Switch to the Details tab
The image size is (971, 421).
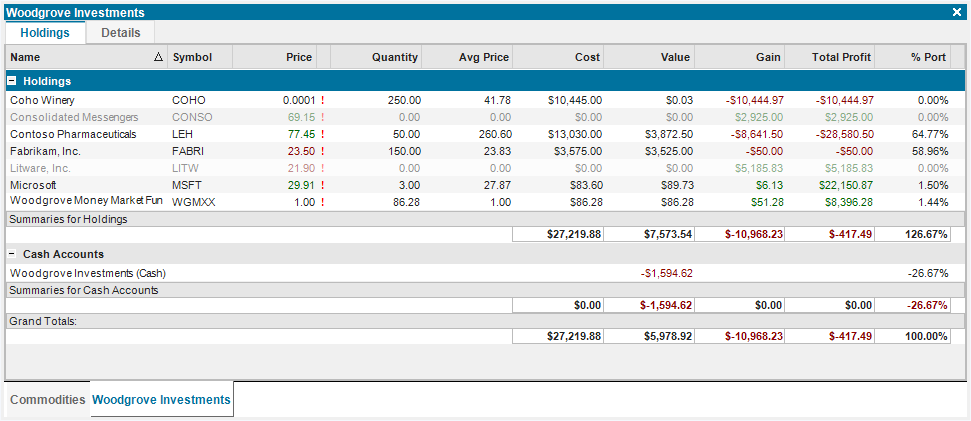point(121,33)
